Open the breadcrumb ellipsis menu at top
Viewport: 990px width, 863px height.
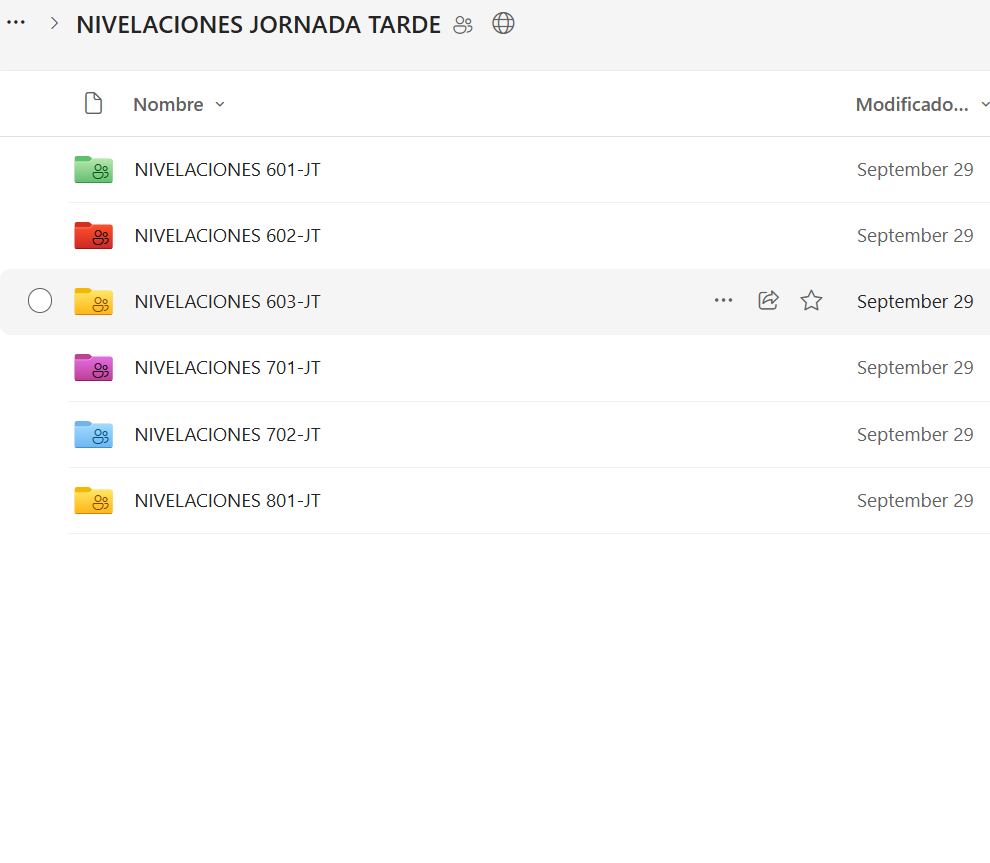pyautogui.click(x=16, y=23)
